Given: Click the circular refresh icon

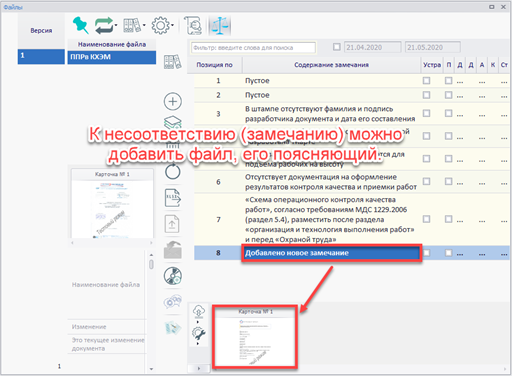Looking at the screenshot, I should 173,172.
